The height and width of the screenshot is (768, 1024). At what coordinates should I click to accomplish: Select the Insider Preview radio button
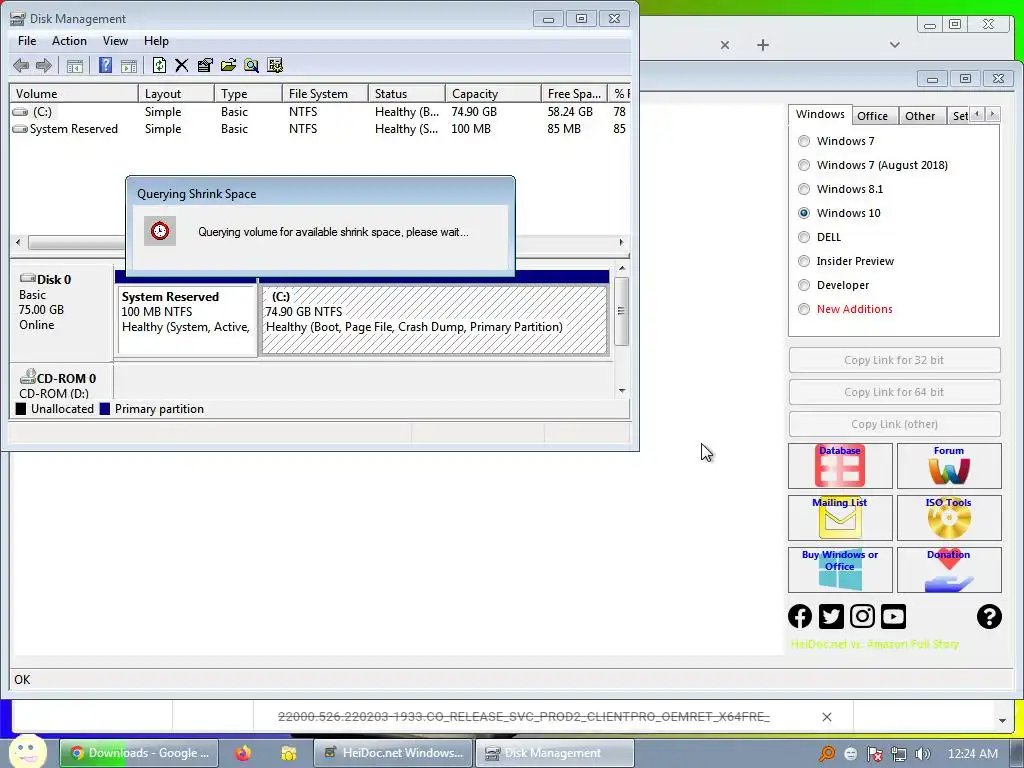click(804, 261)
